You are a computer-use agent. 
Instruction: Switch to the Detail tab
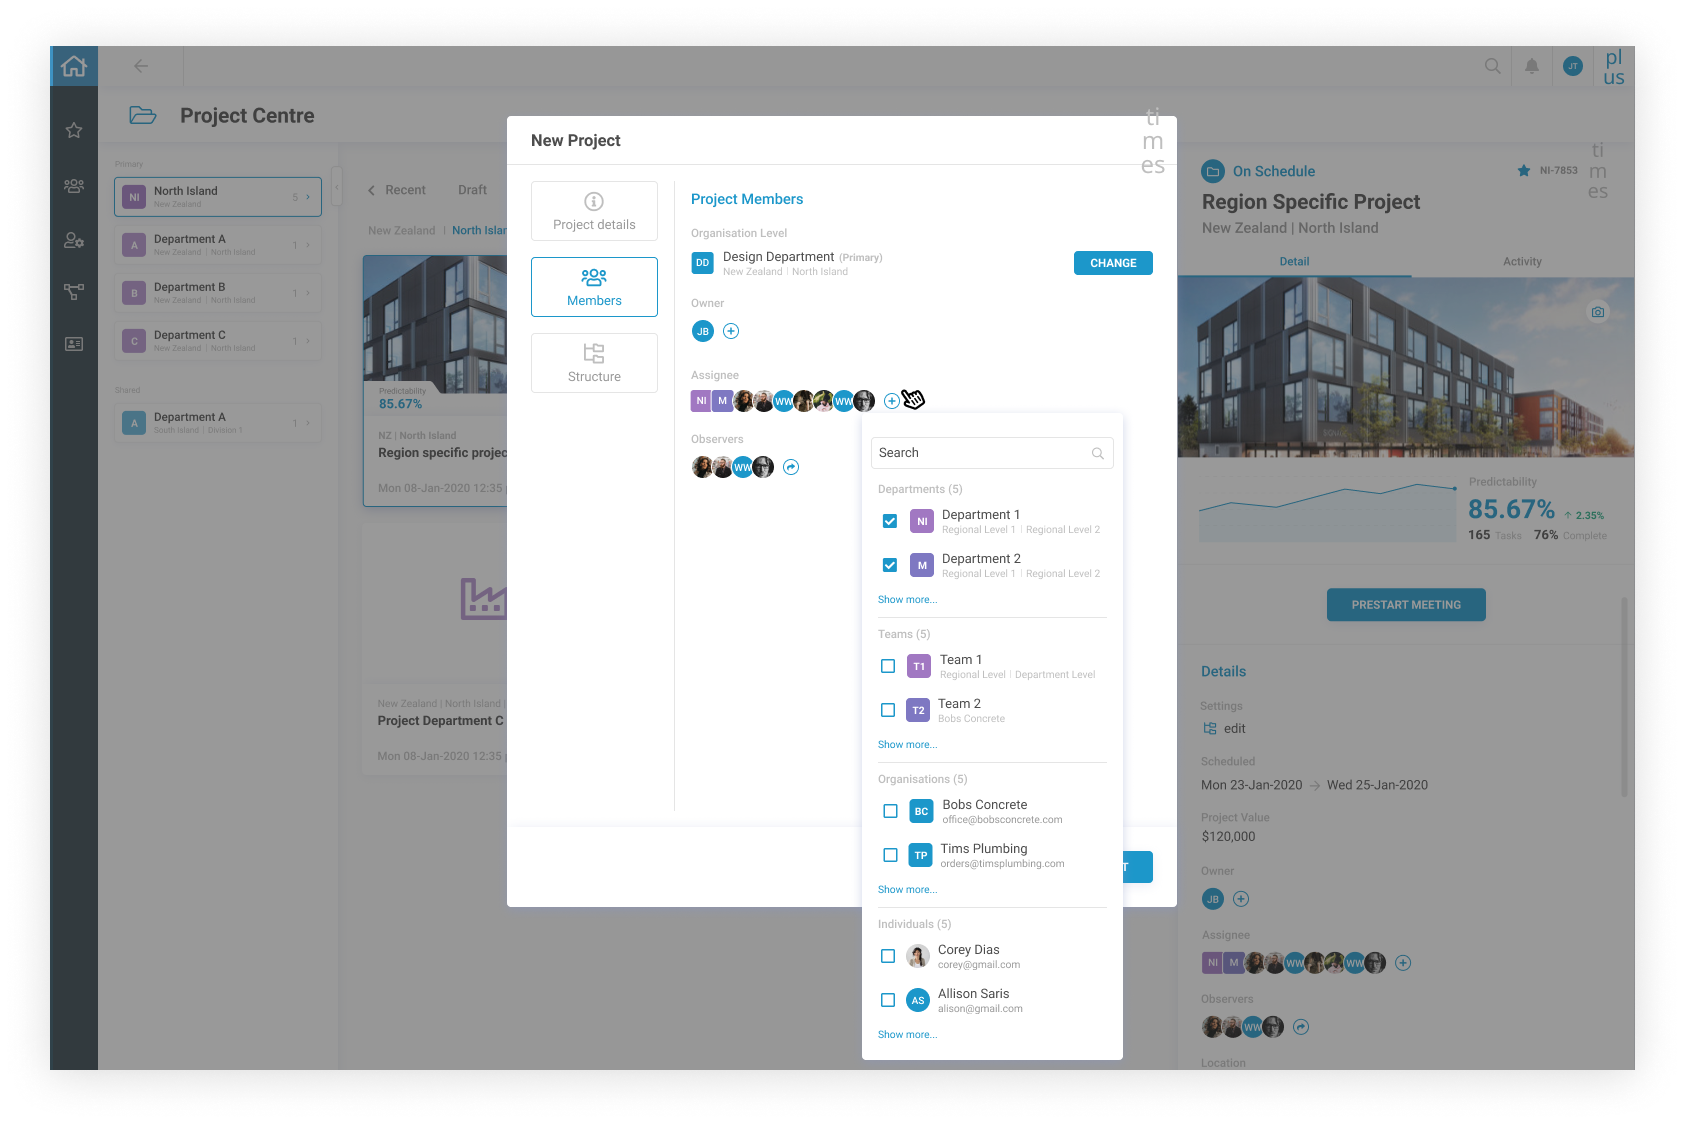1294,261
